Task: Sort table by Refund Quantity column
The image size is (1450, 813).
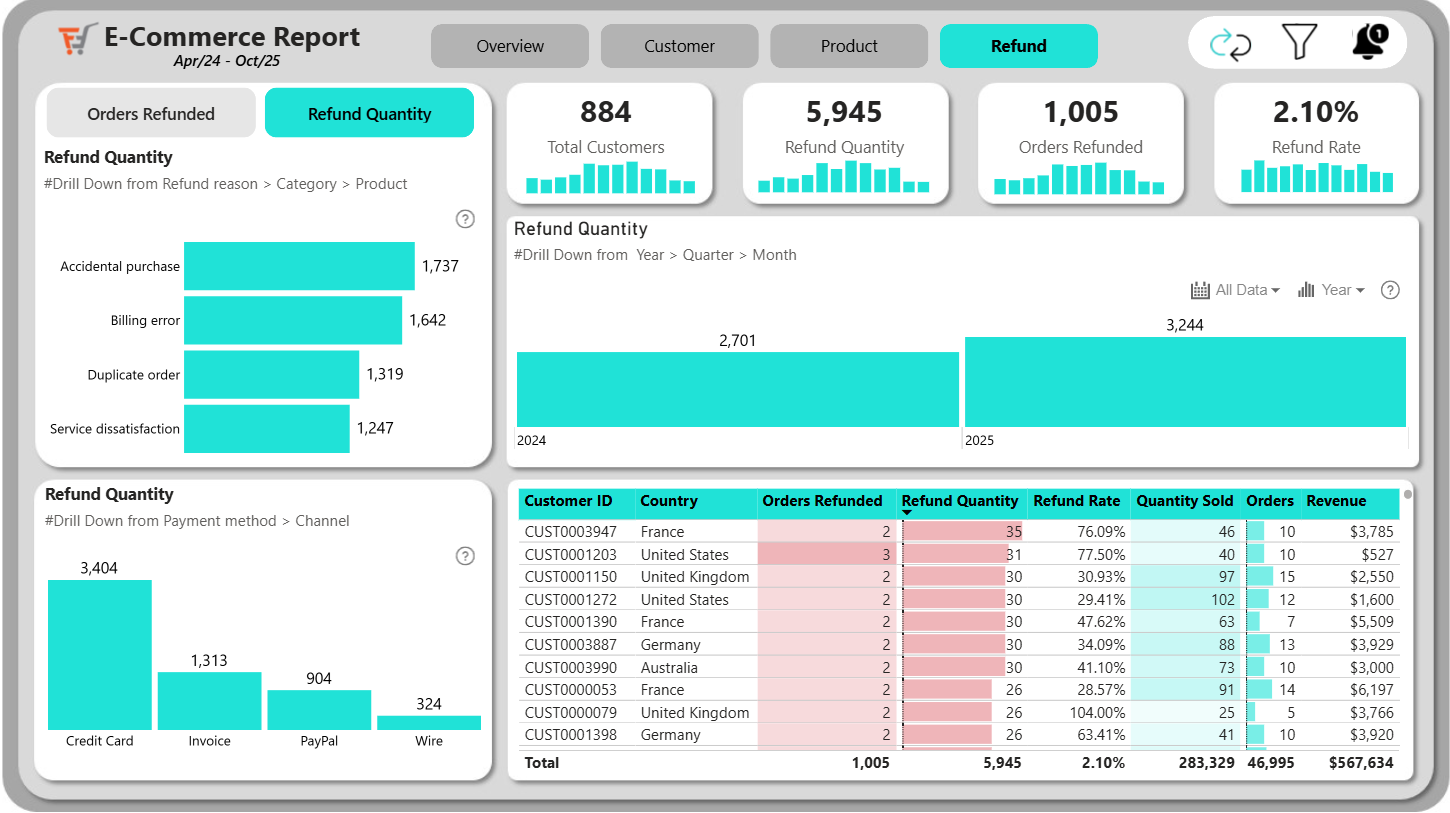Action: (x=962, y=502)
